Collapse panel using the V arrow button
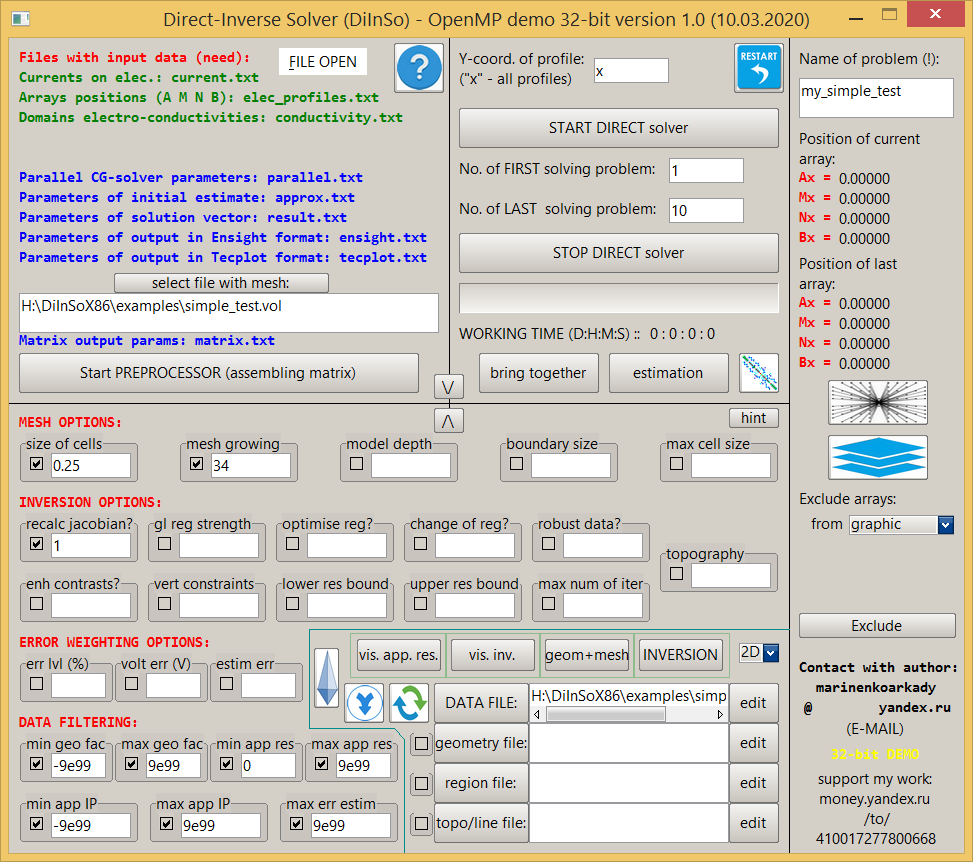The height and width of the screenshot is (862, 973). coord(448,387)
